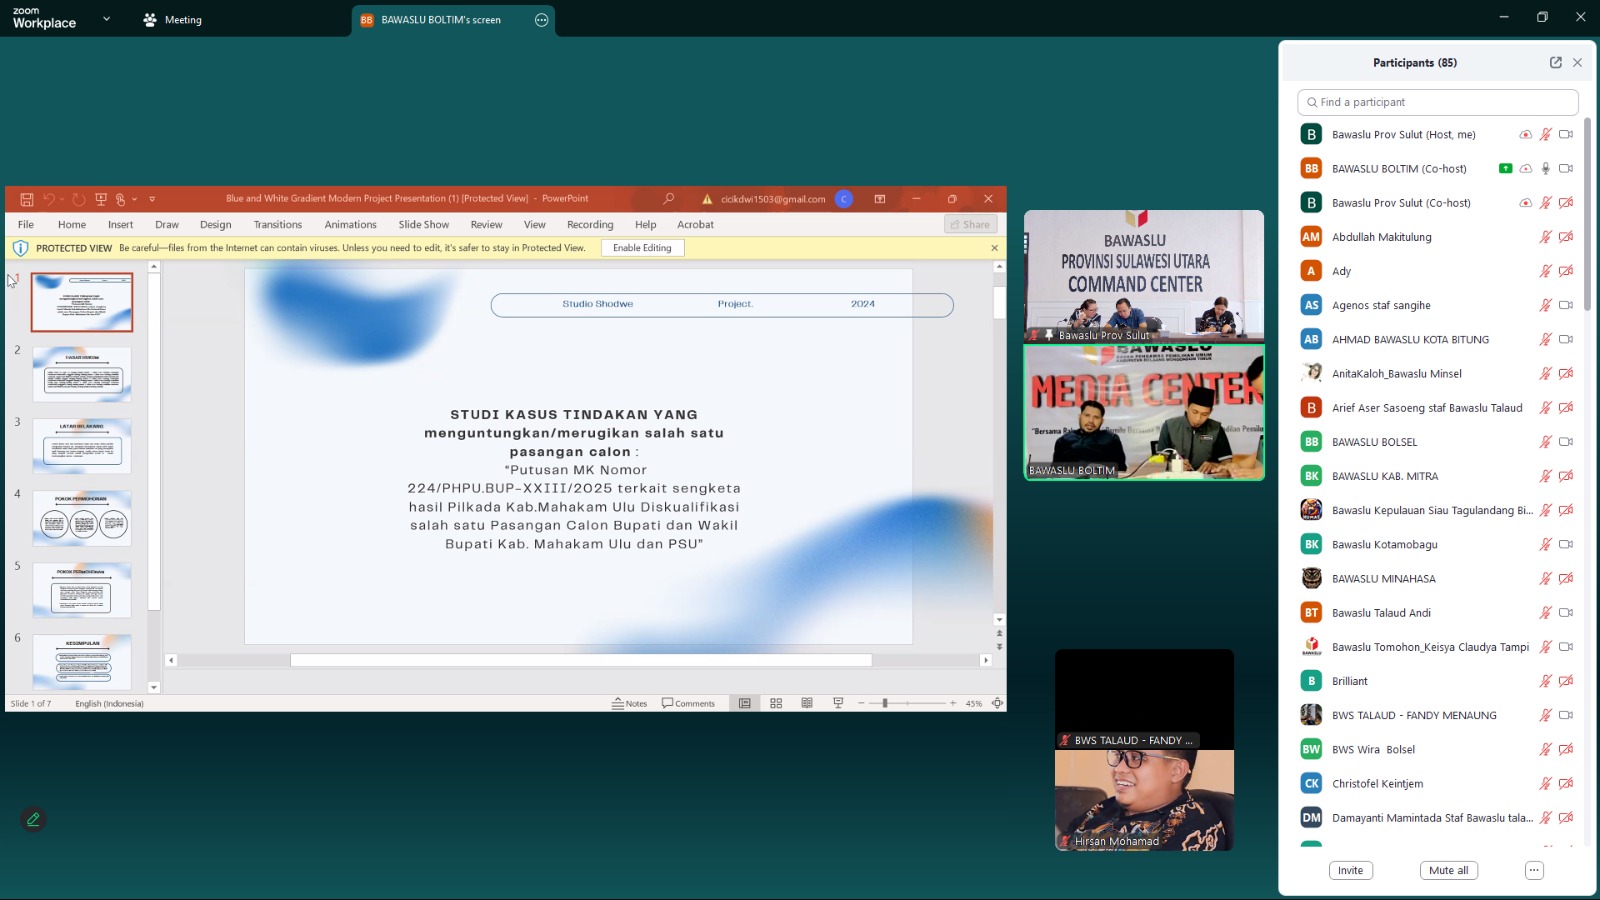Click the zoom slider in PowerPoint status bar
The image size is (1600, 900).
[x=907, y=703]
